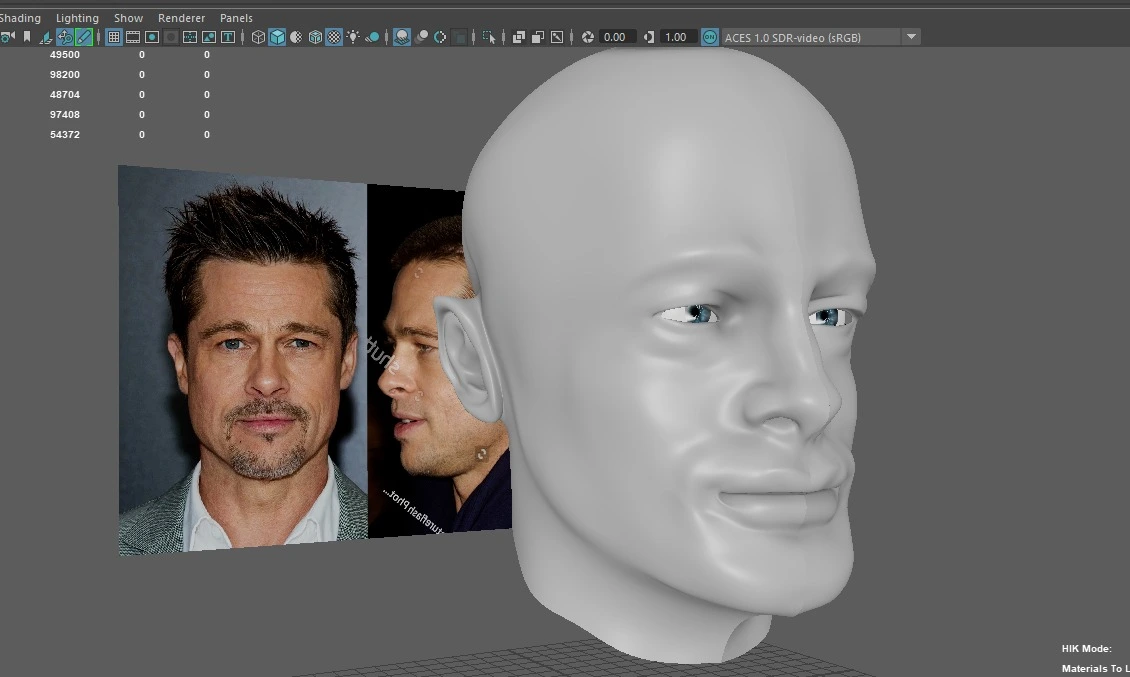Turn on use all lights bulb icon
The image size is (1130, 677).
click(x=353, y=37)
